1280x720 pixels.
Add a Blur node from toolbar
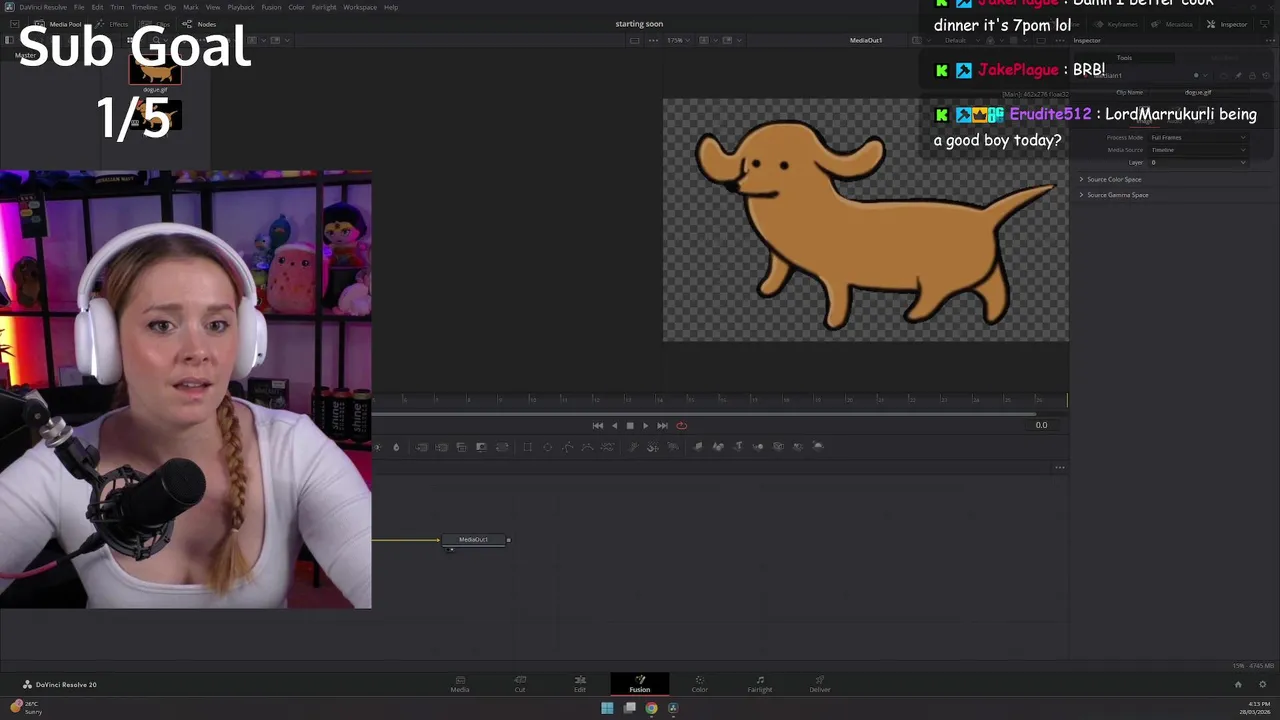(x=396, y=446)
